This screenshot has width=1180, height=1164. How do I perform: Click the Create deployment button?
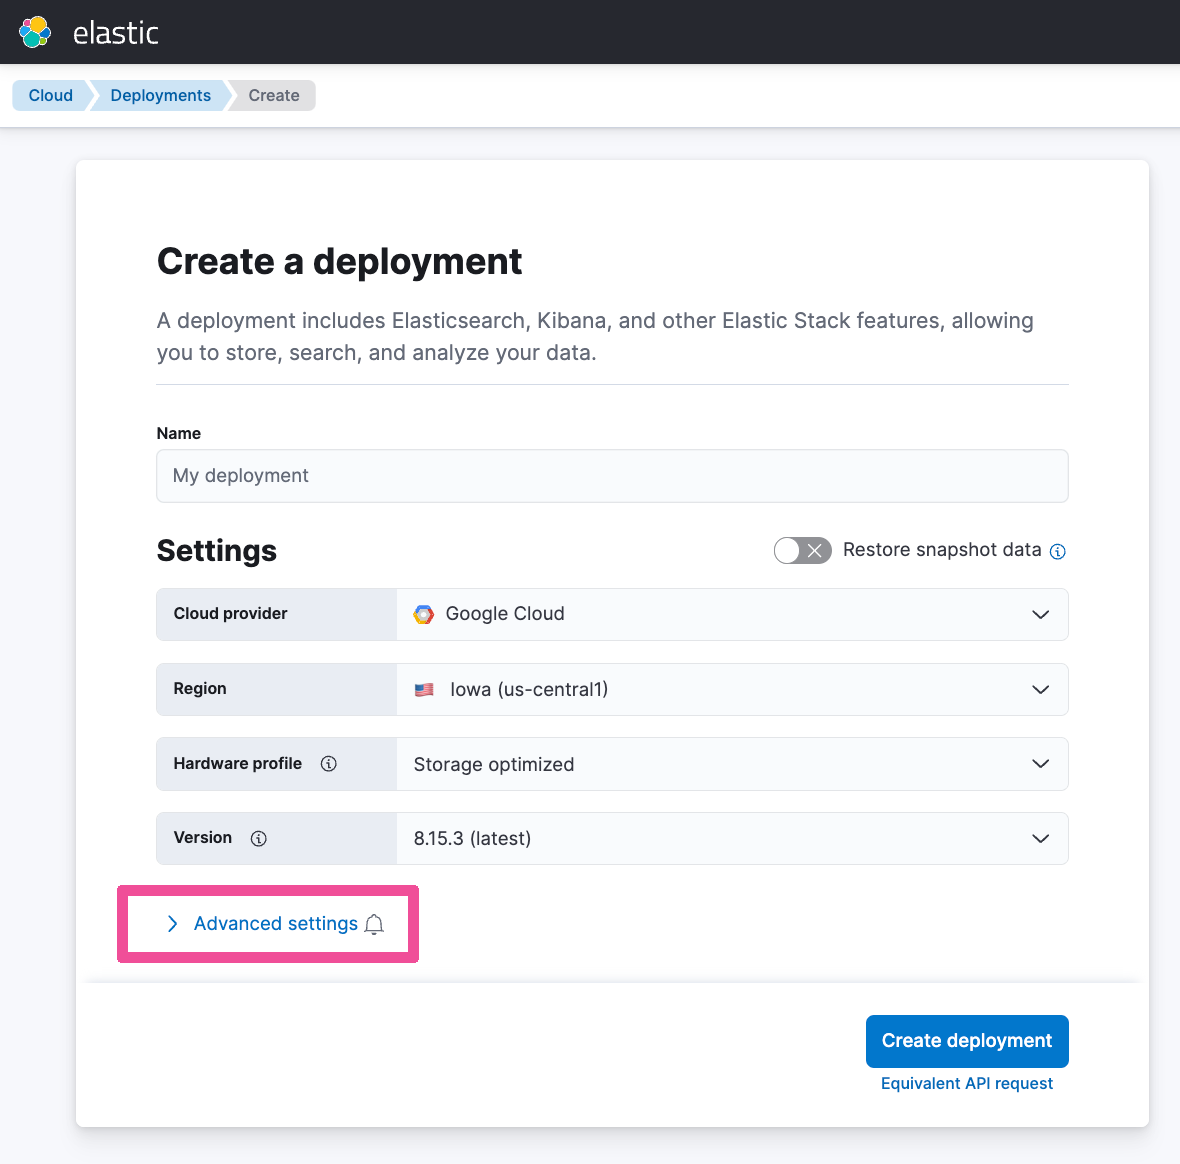967,1041
